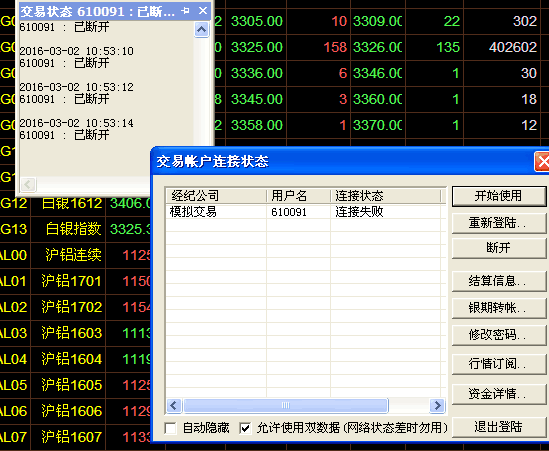Click volume value 402602 in quote table
The width and height of the screenshot is (549, 451).
(x=513, y=47)
